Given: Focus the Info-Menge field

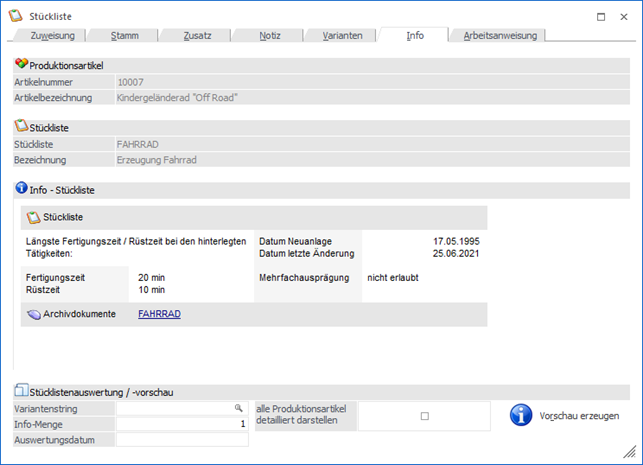Looking at the screenshot, I should point(182,424).
